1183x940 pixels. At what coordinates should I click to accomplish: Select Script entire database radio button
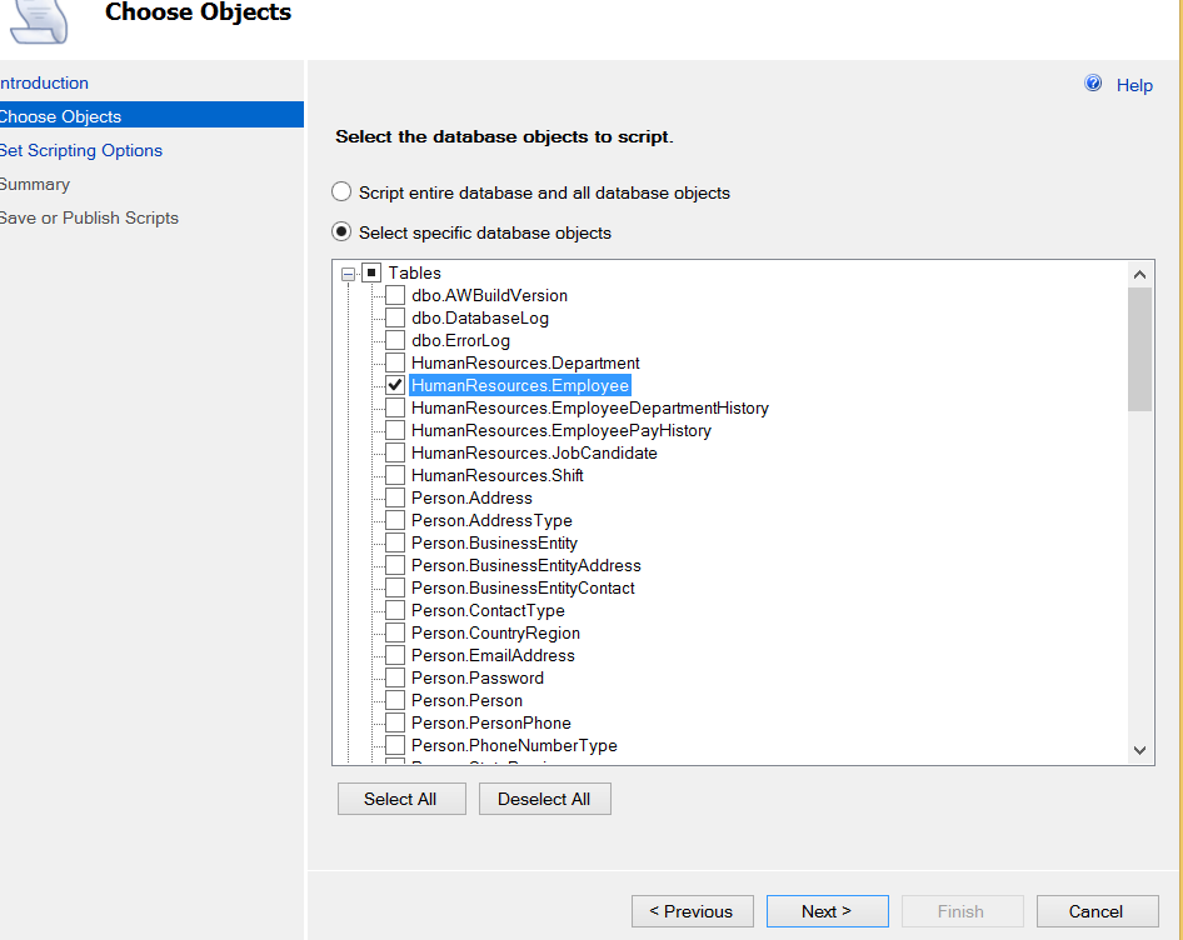point(342,192)
